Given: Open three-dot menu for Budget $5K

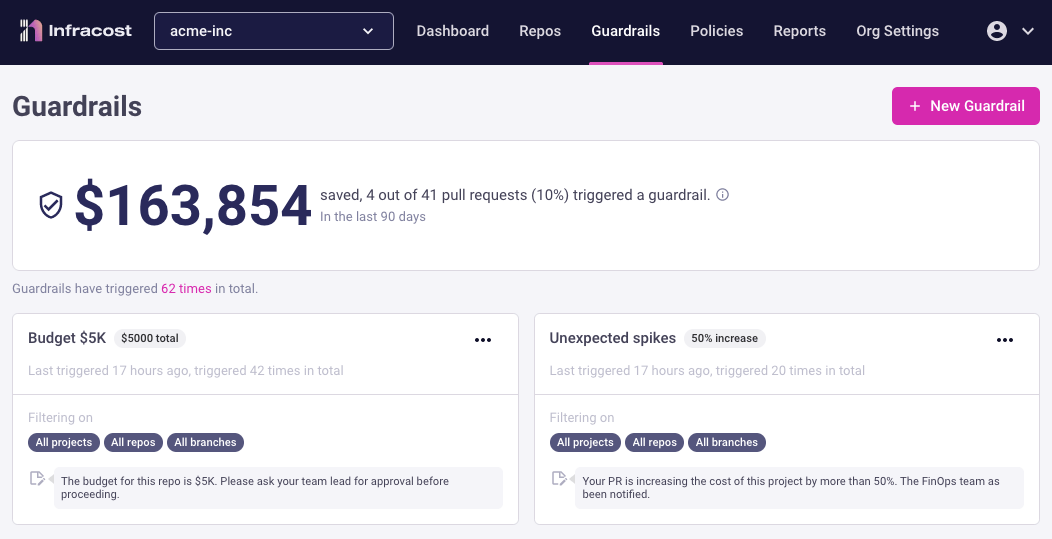Looking at the screenshot, I should click(x=483, y=340).
